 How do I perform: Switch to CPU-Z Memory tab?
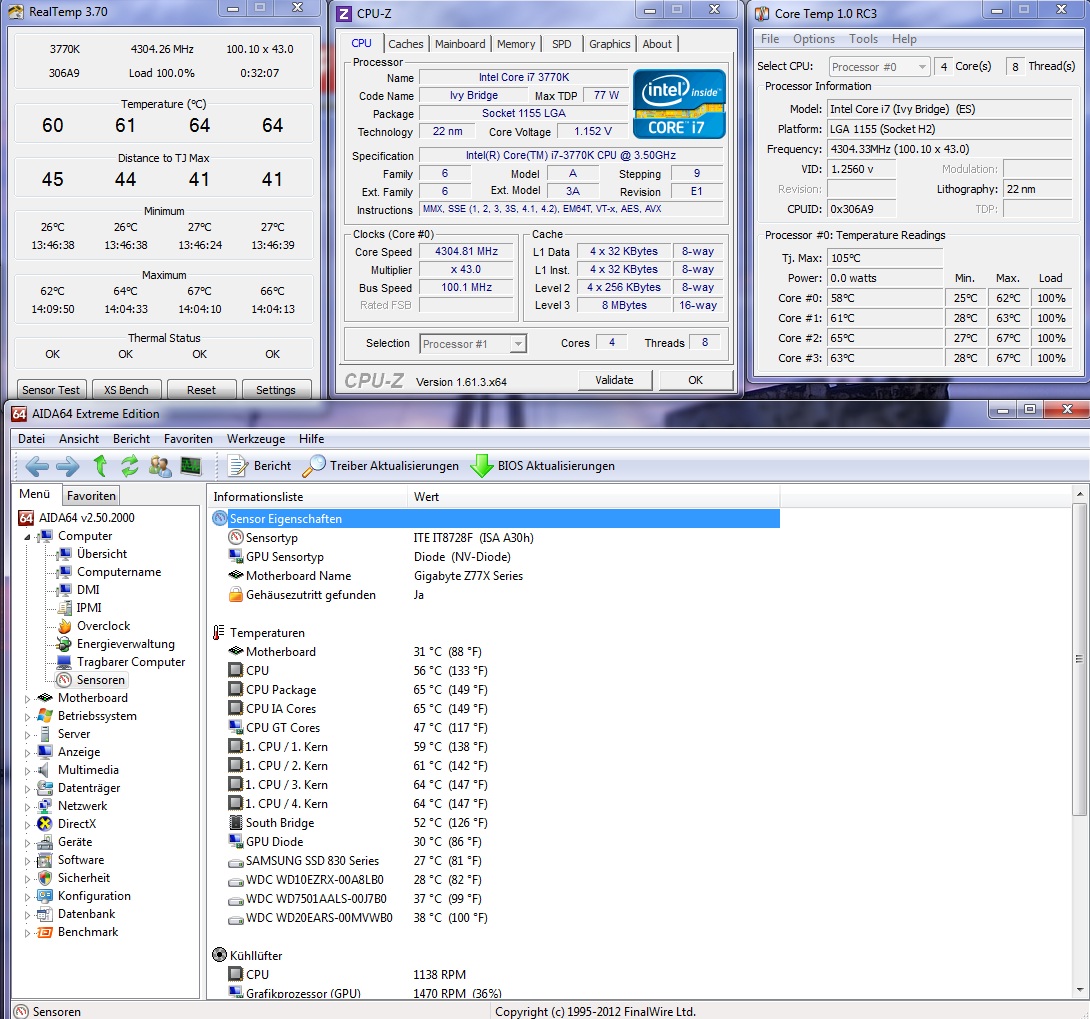[516, 44]
